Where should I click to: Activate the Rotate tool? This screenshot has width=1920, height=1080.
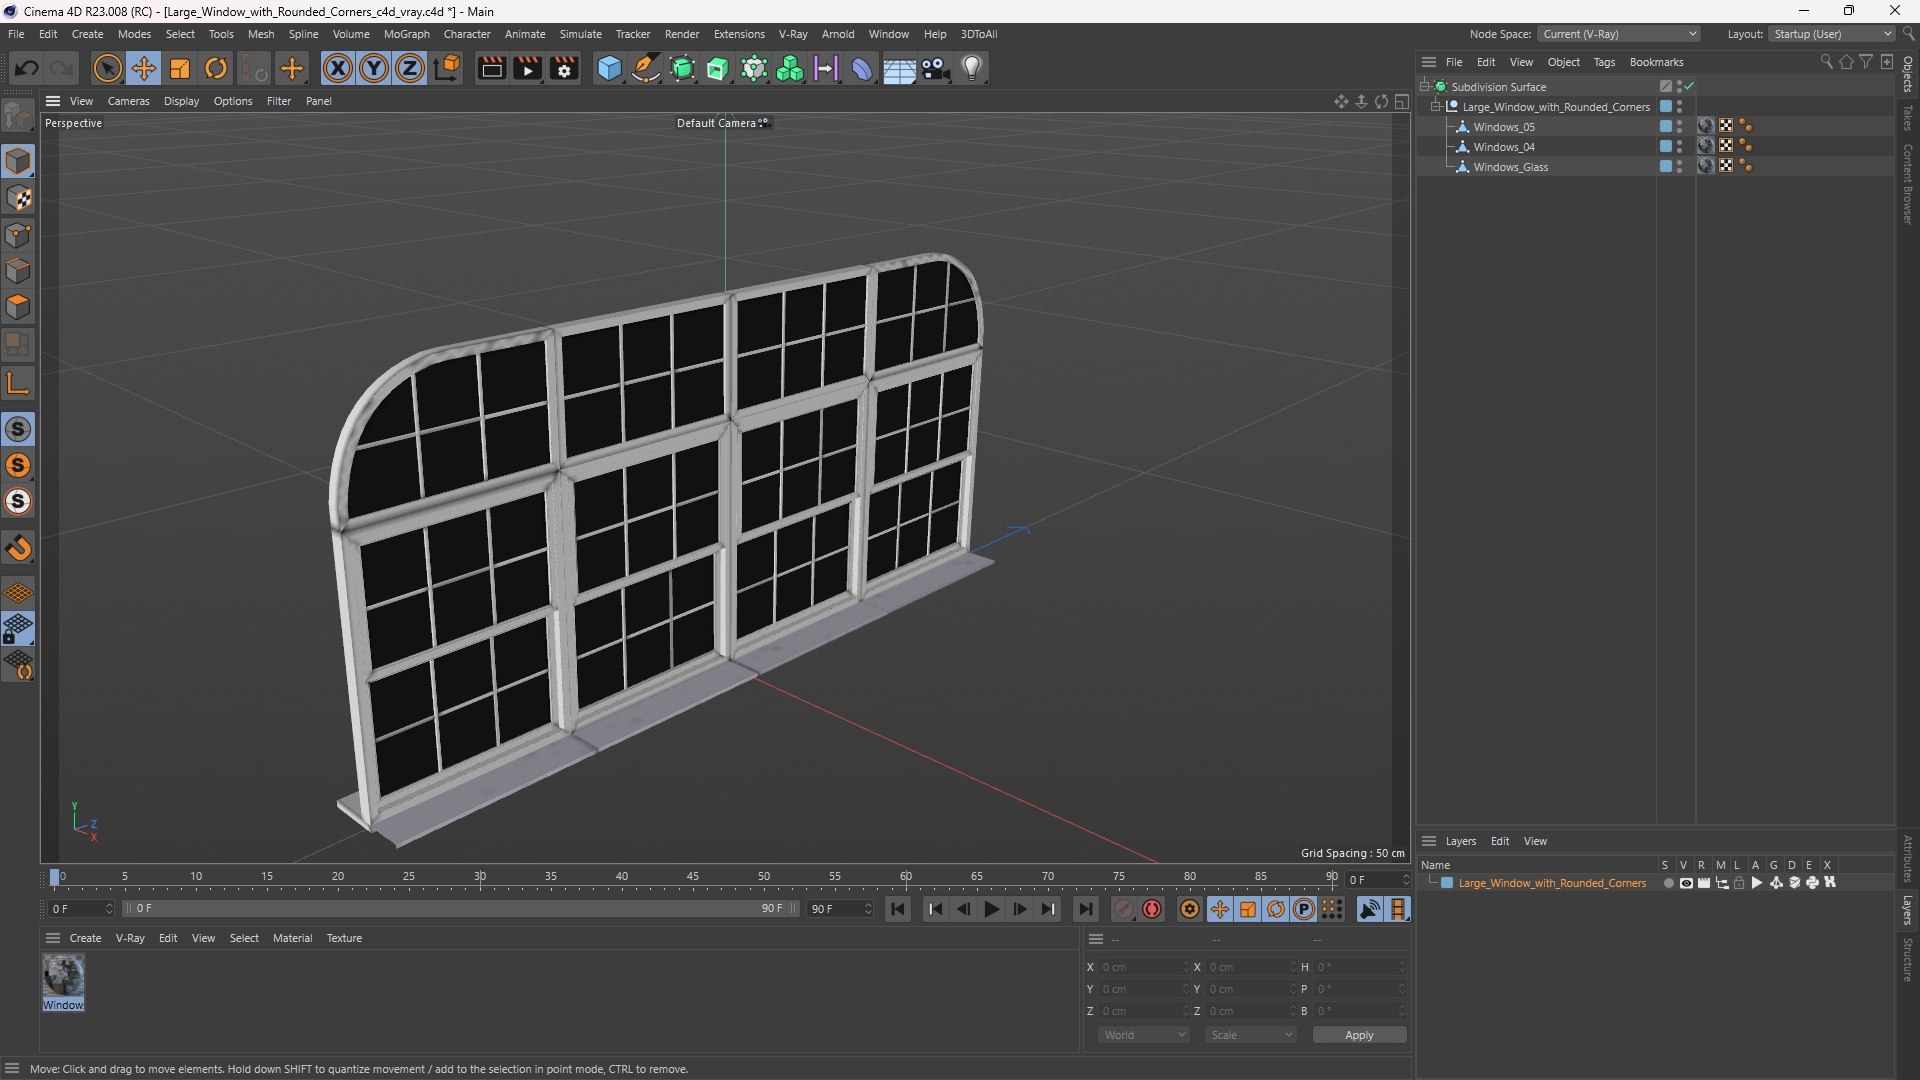pos(216,68)
